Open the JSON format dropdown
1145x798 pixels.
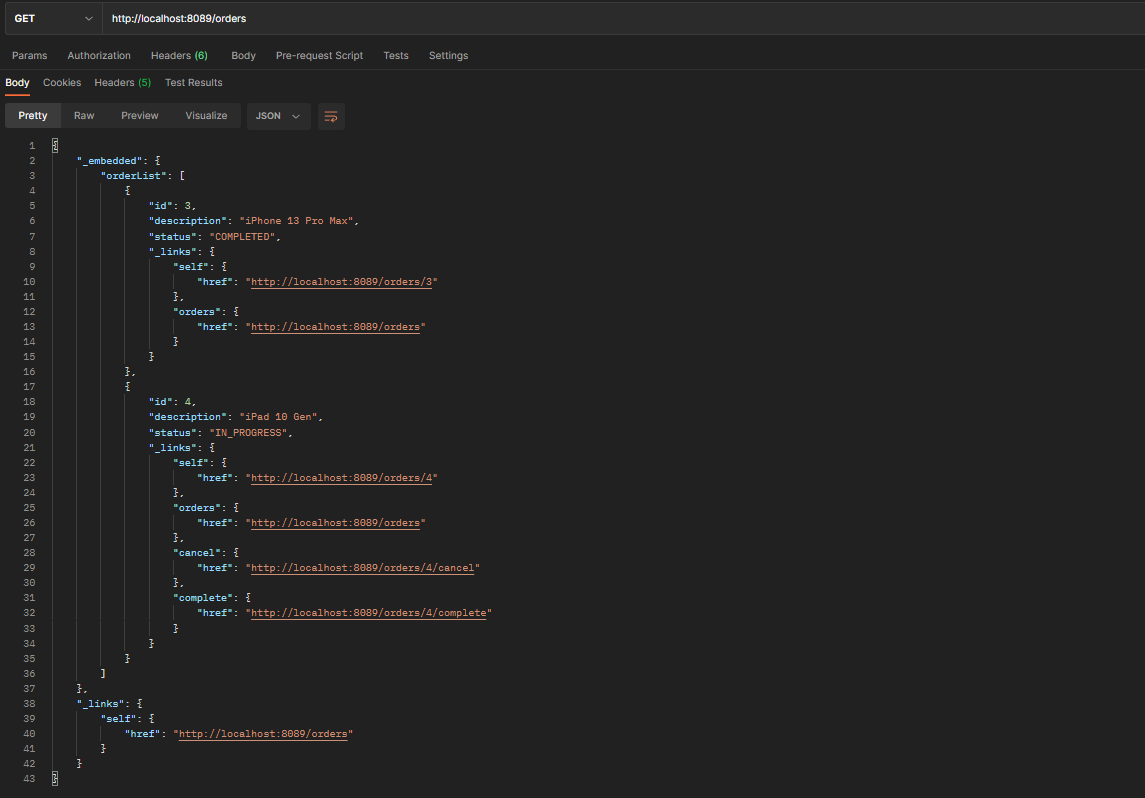click(x=278, y=116)
